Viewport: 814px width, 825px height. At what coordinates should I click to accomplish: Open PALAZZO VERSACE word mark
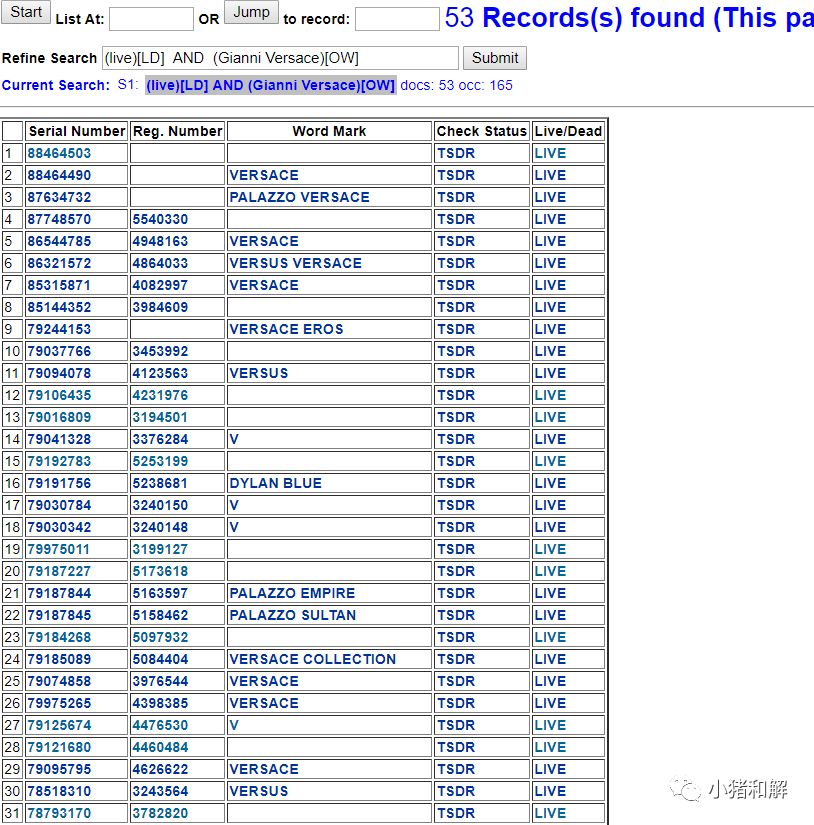299,197
